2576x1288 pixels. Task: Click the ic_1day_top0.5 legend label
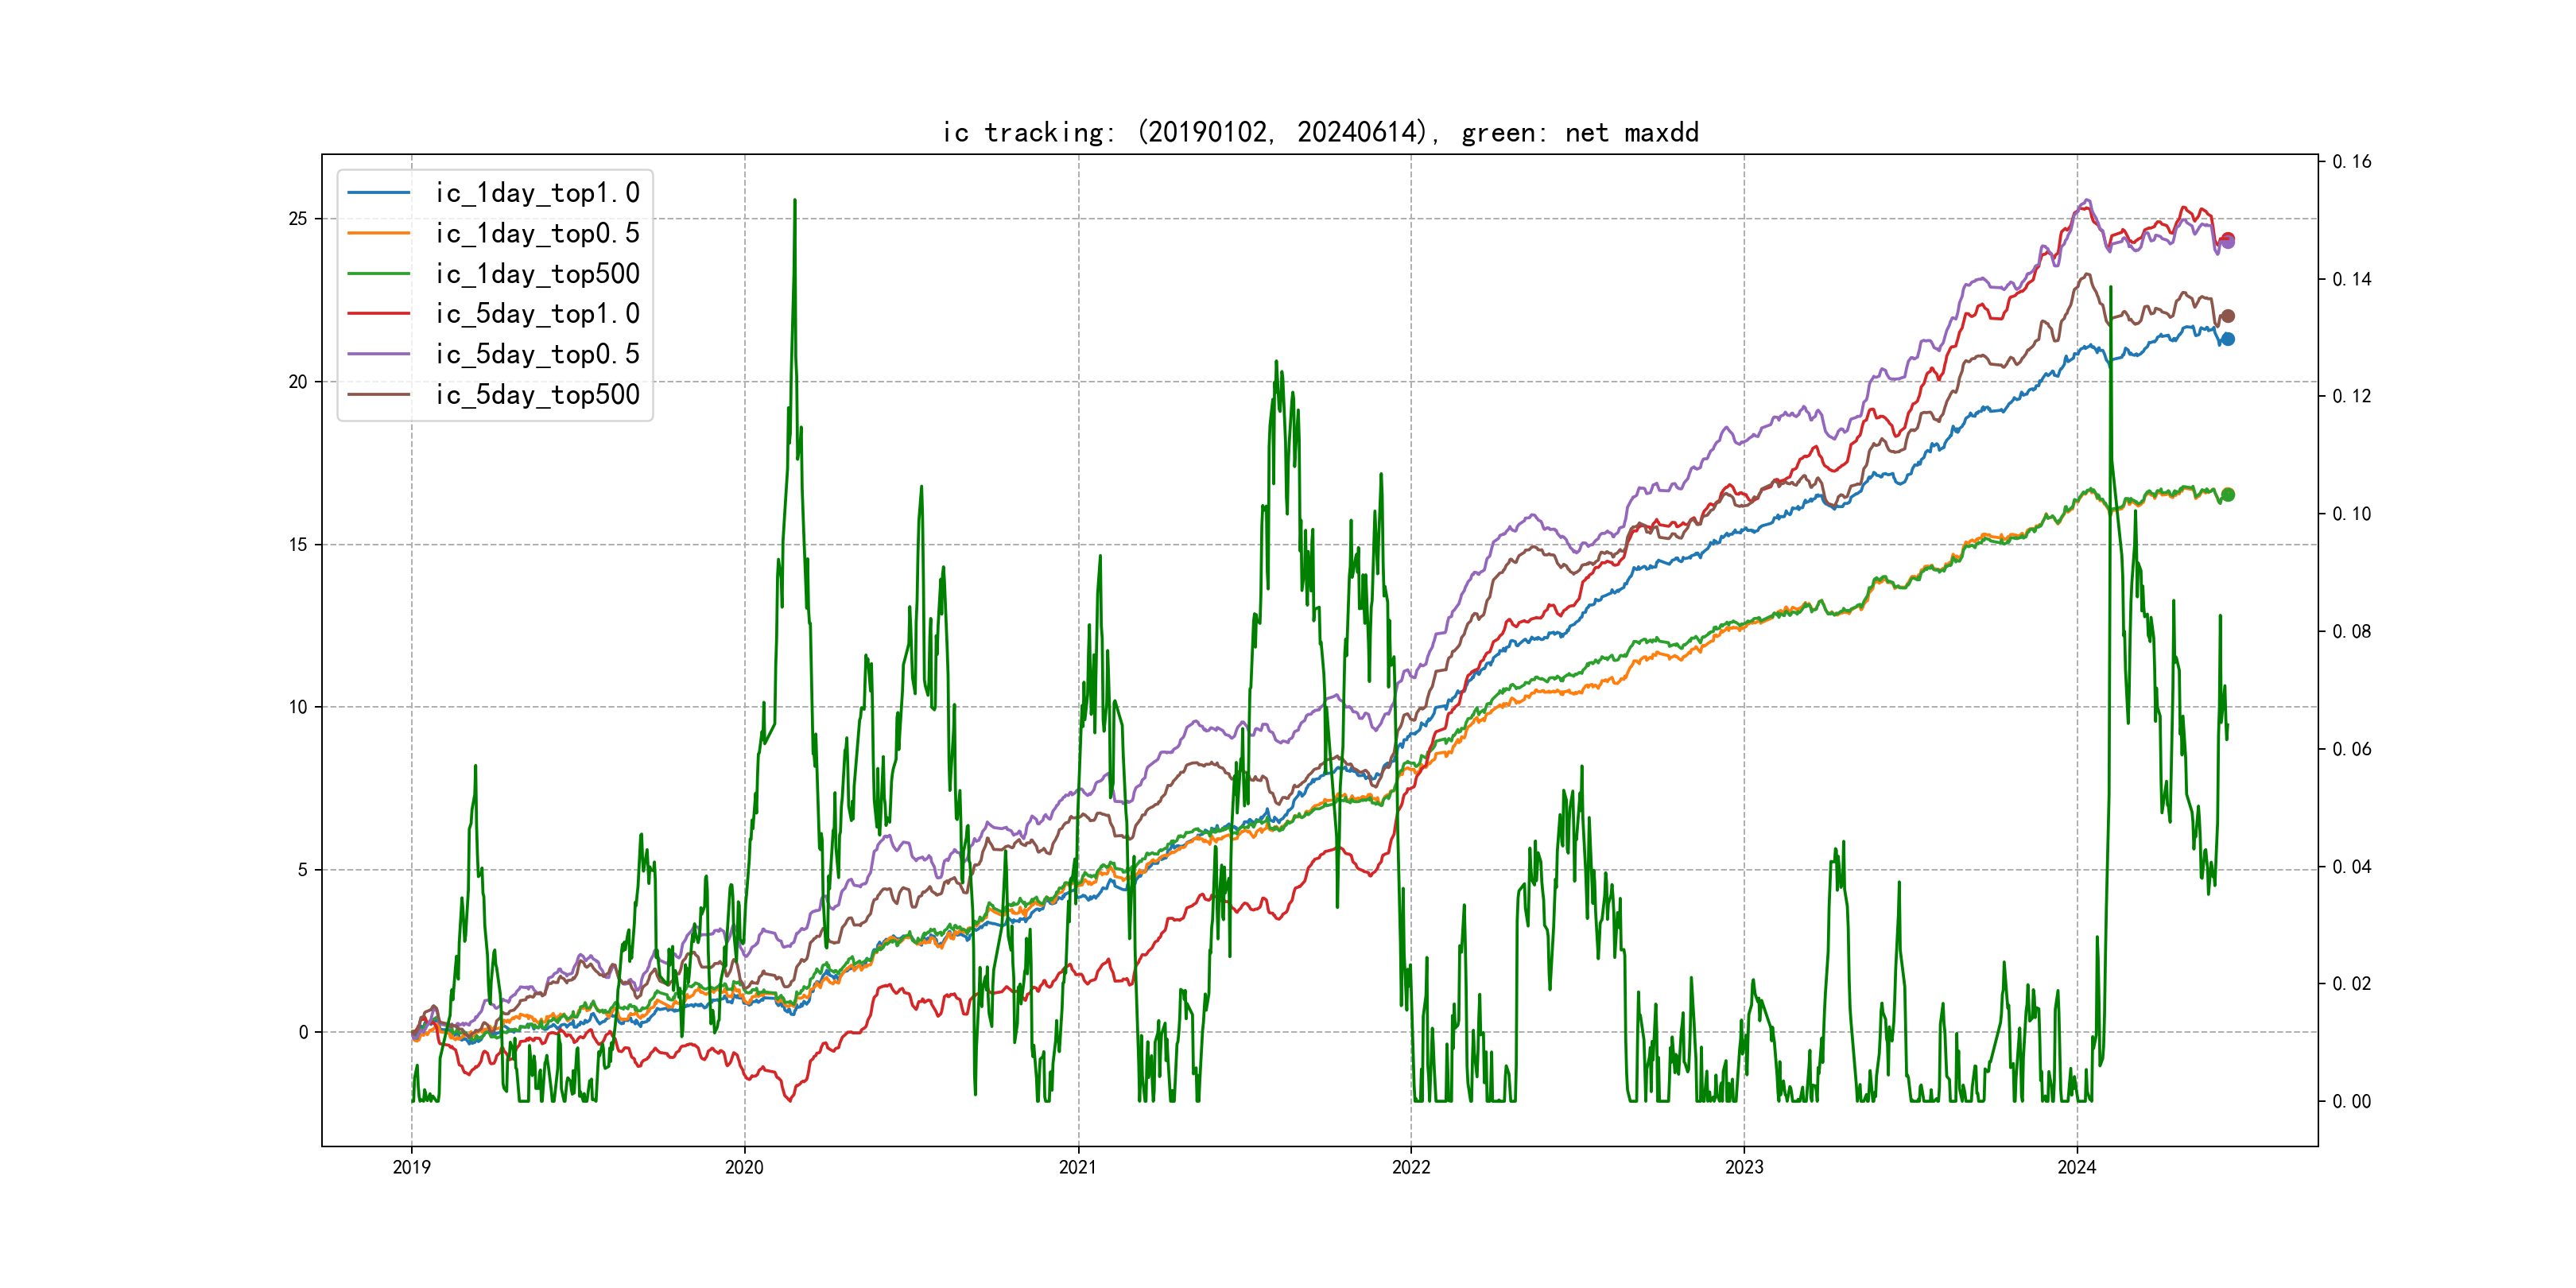coord(537,233)
